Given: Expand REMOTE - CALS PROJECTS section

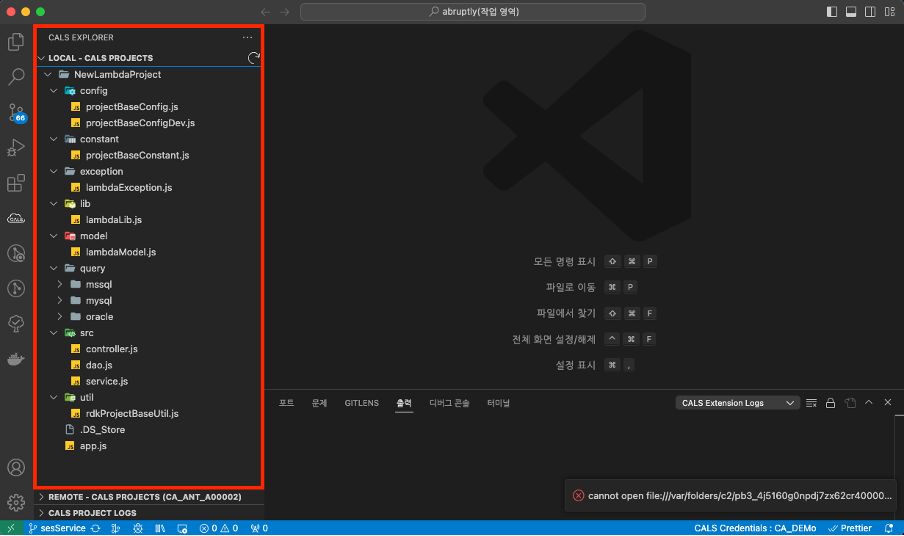Looking at the screenshot, I should click(42, 497).
